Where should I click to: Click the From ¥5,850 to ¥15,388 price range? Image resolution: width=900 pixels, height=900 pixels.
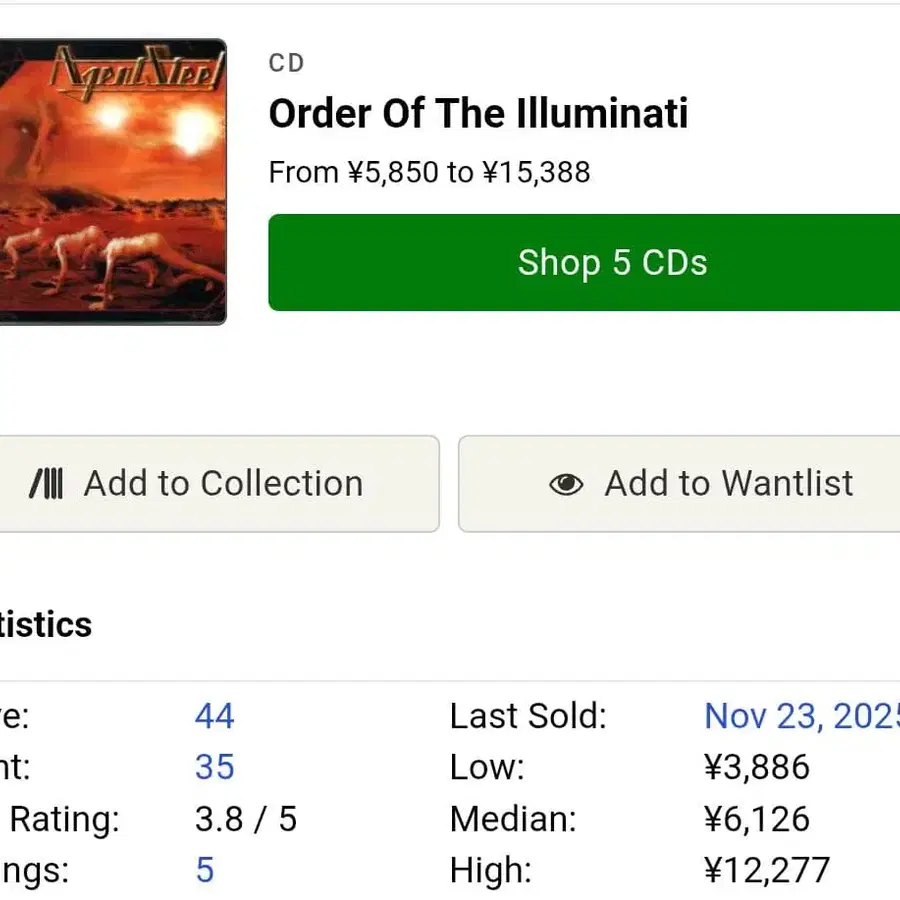429,172
